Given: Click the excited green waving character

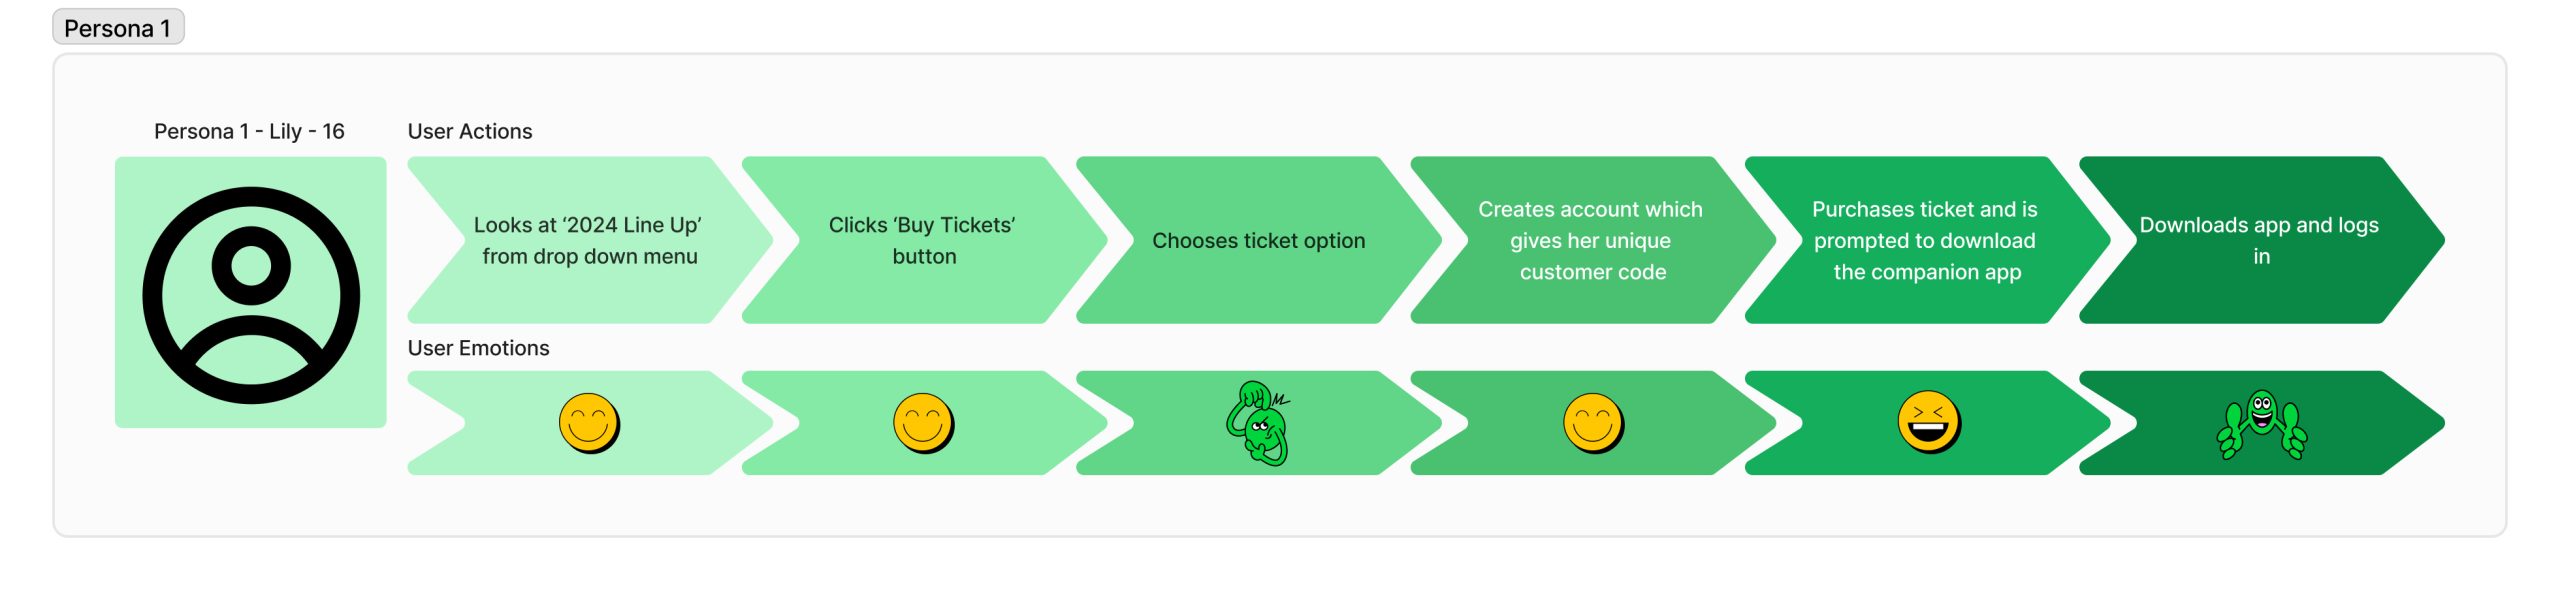Looking at the screenshot, I should [x=2261, y=424].
